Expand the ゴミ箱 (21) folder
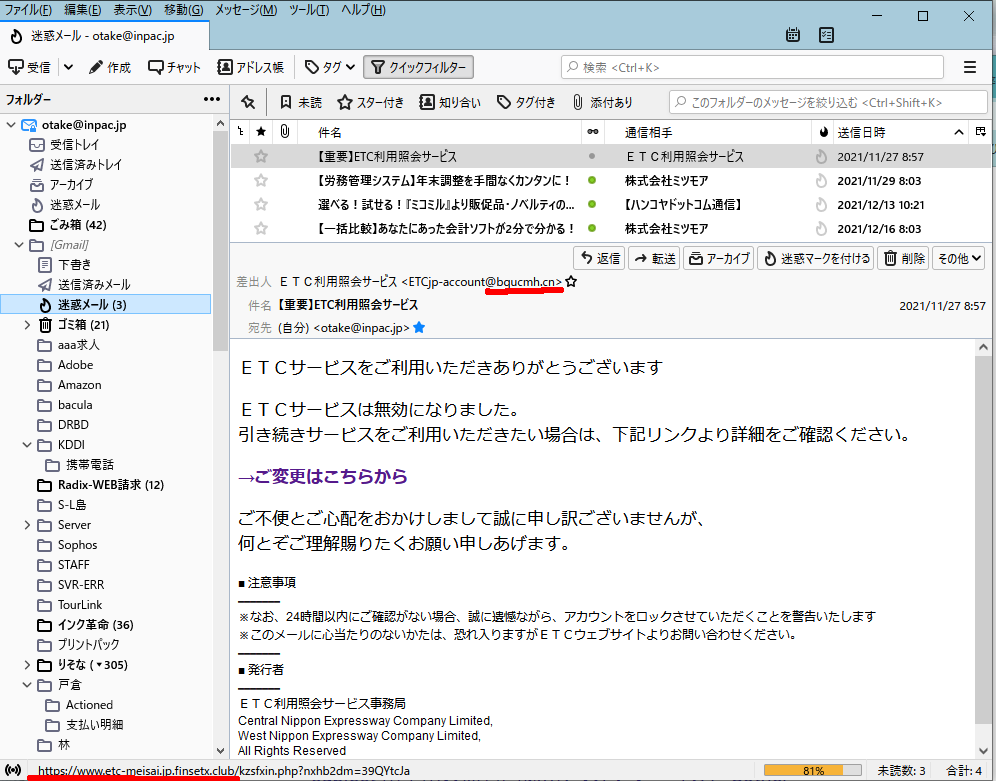Screen dimensions: 996x781 coord(27,325)
